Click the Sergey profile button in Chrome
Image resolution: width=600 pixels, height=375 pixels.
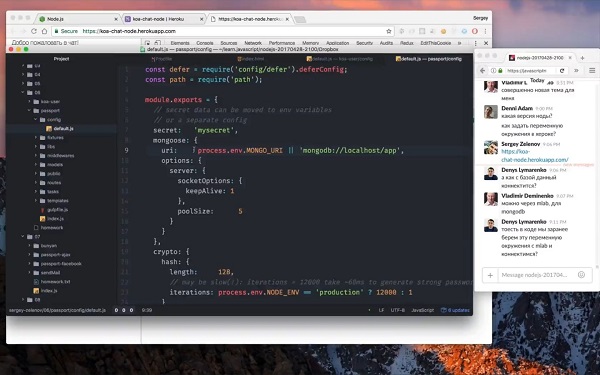[480, 18]
